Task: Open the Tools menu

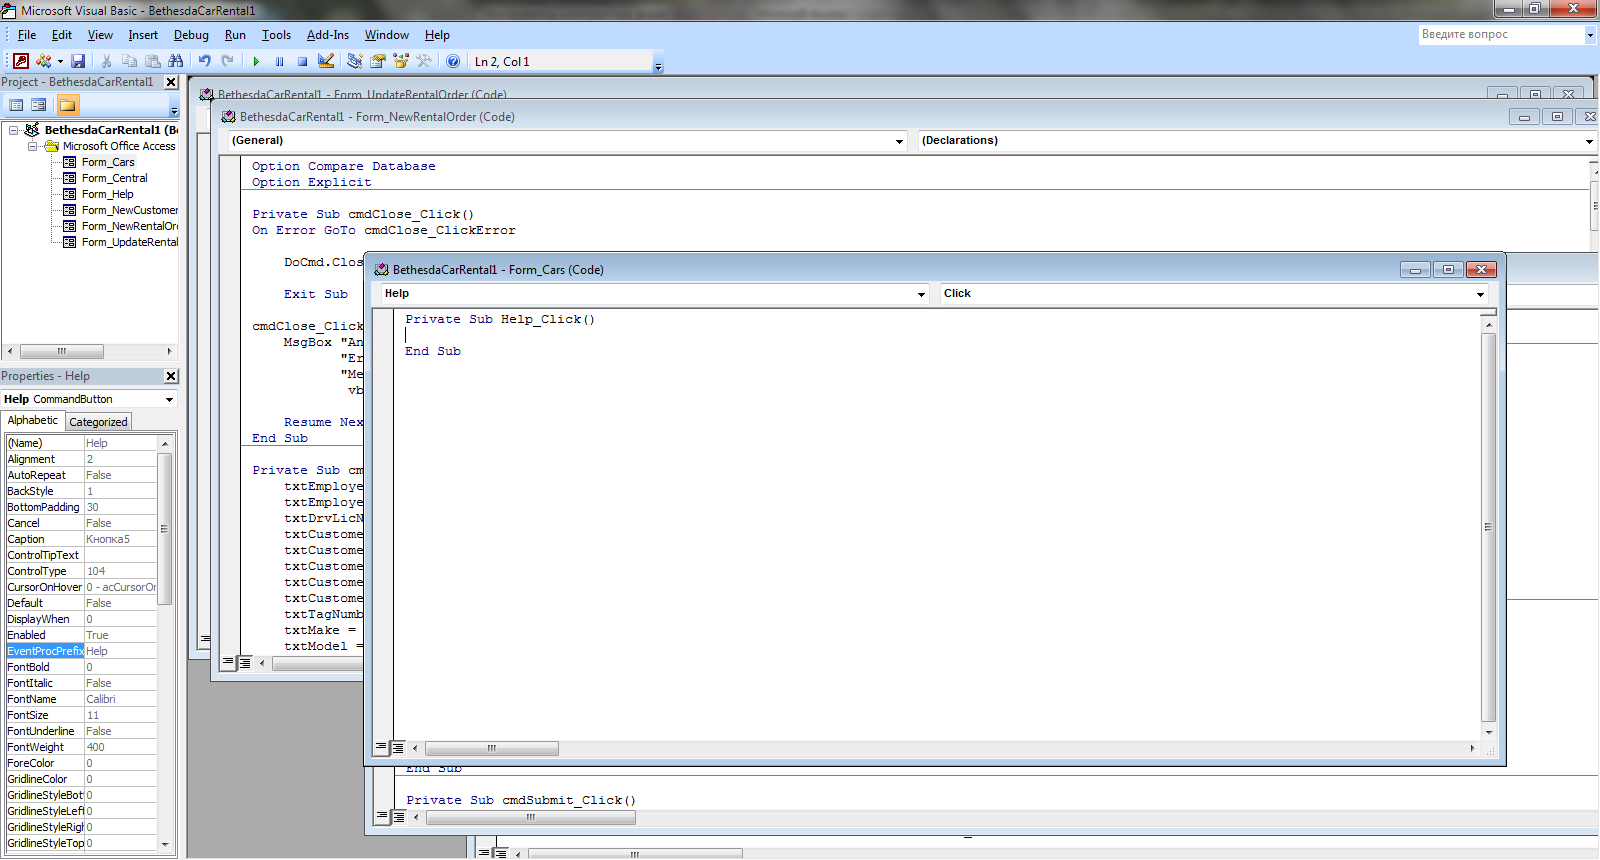Action: point(276,35)
